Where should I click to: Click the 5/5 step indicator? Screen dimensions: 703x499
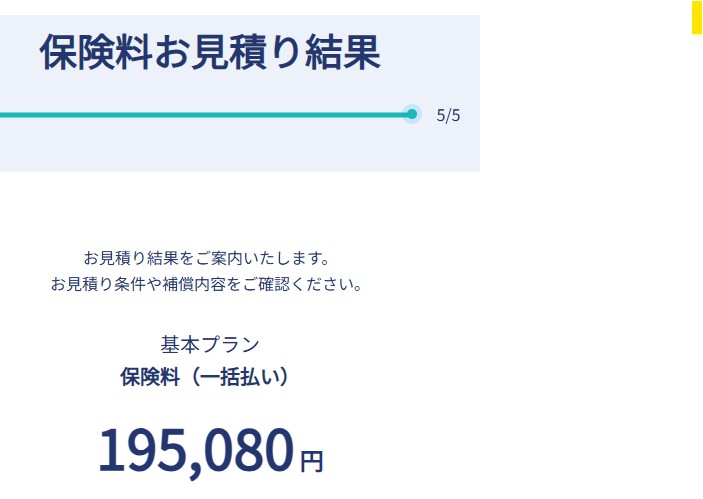click(449, 115)
